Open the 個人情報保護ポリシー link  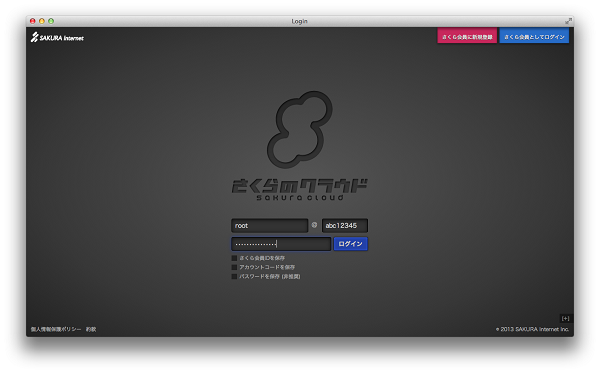click(x=56, y=329)
